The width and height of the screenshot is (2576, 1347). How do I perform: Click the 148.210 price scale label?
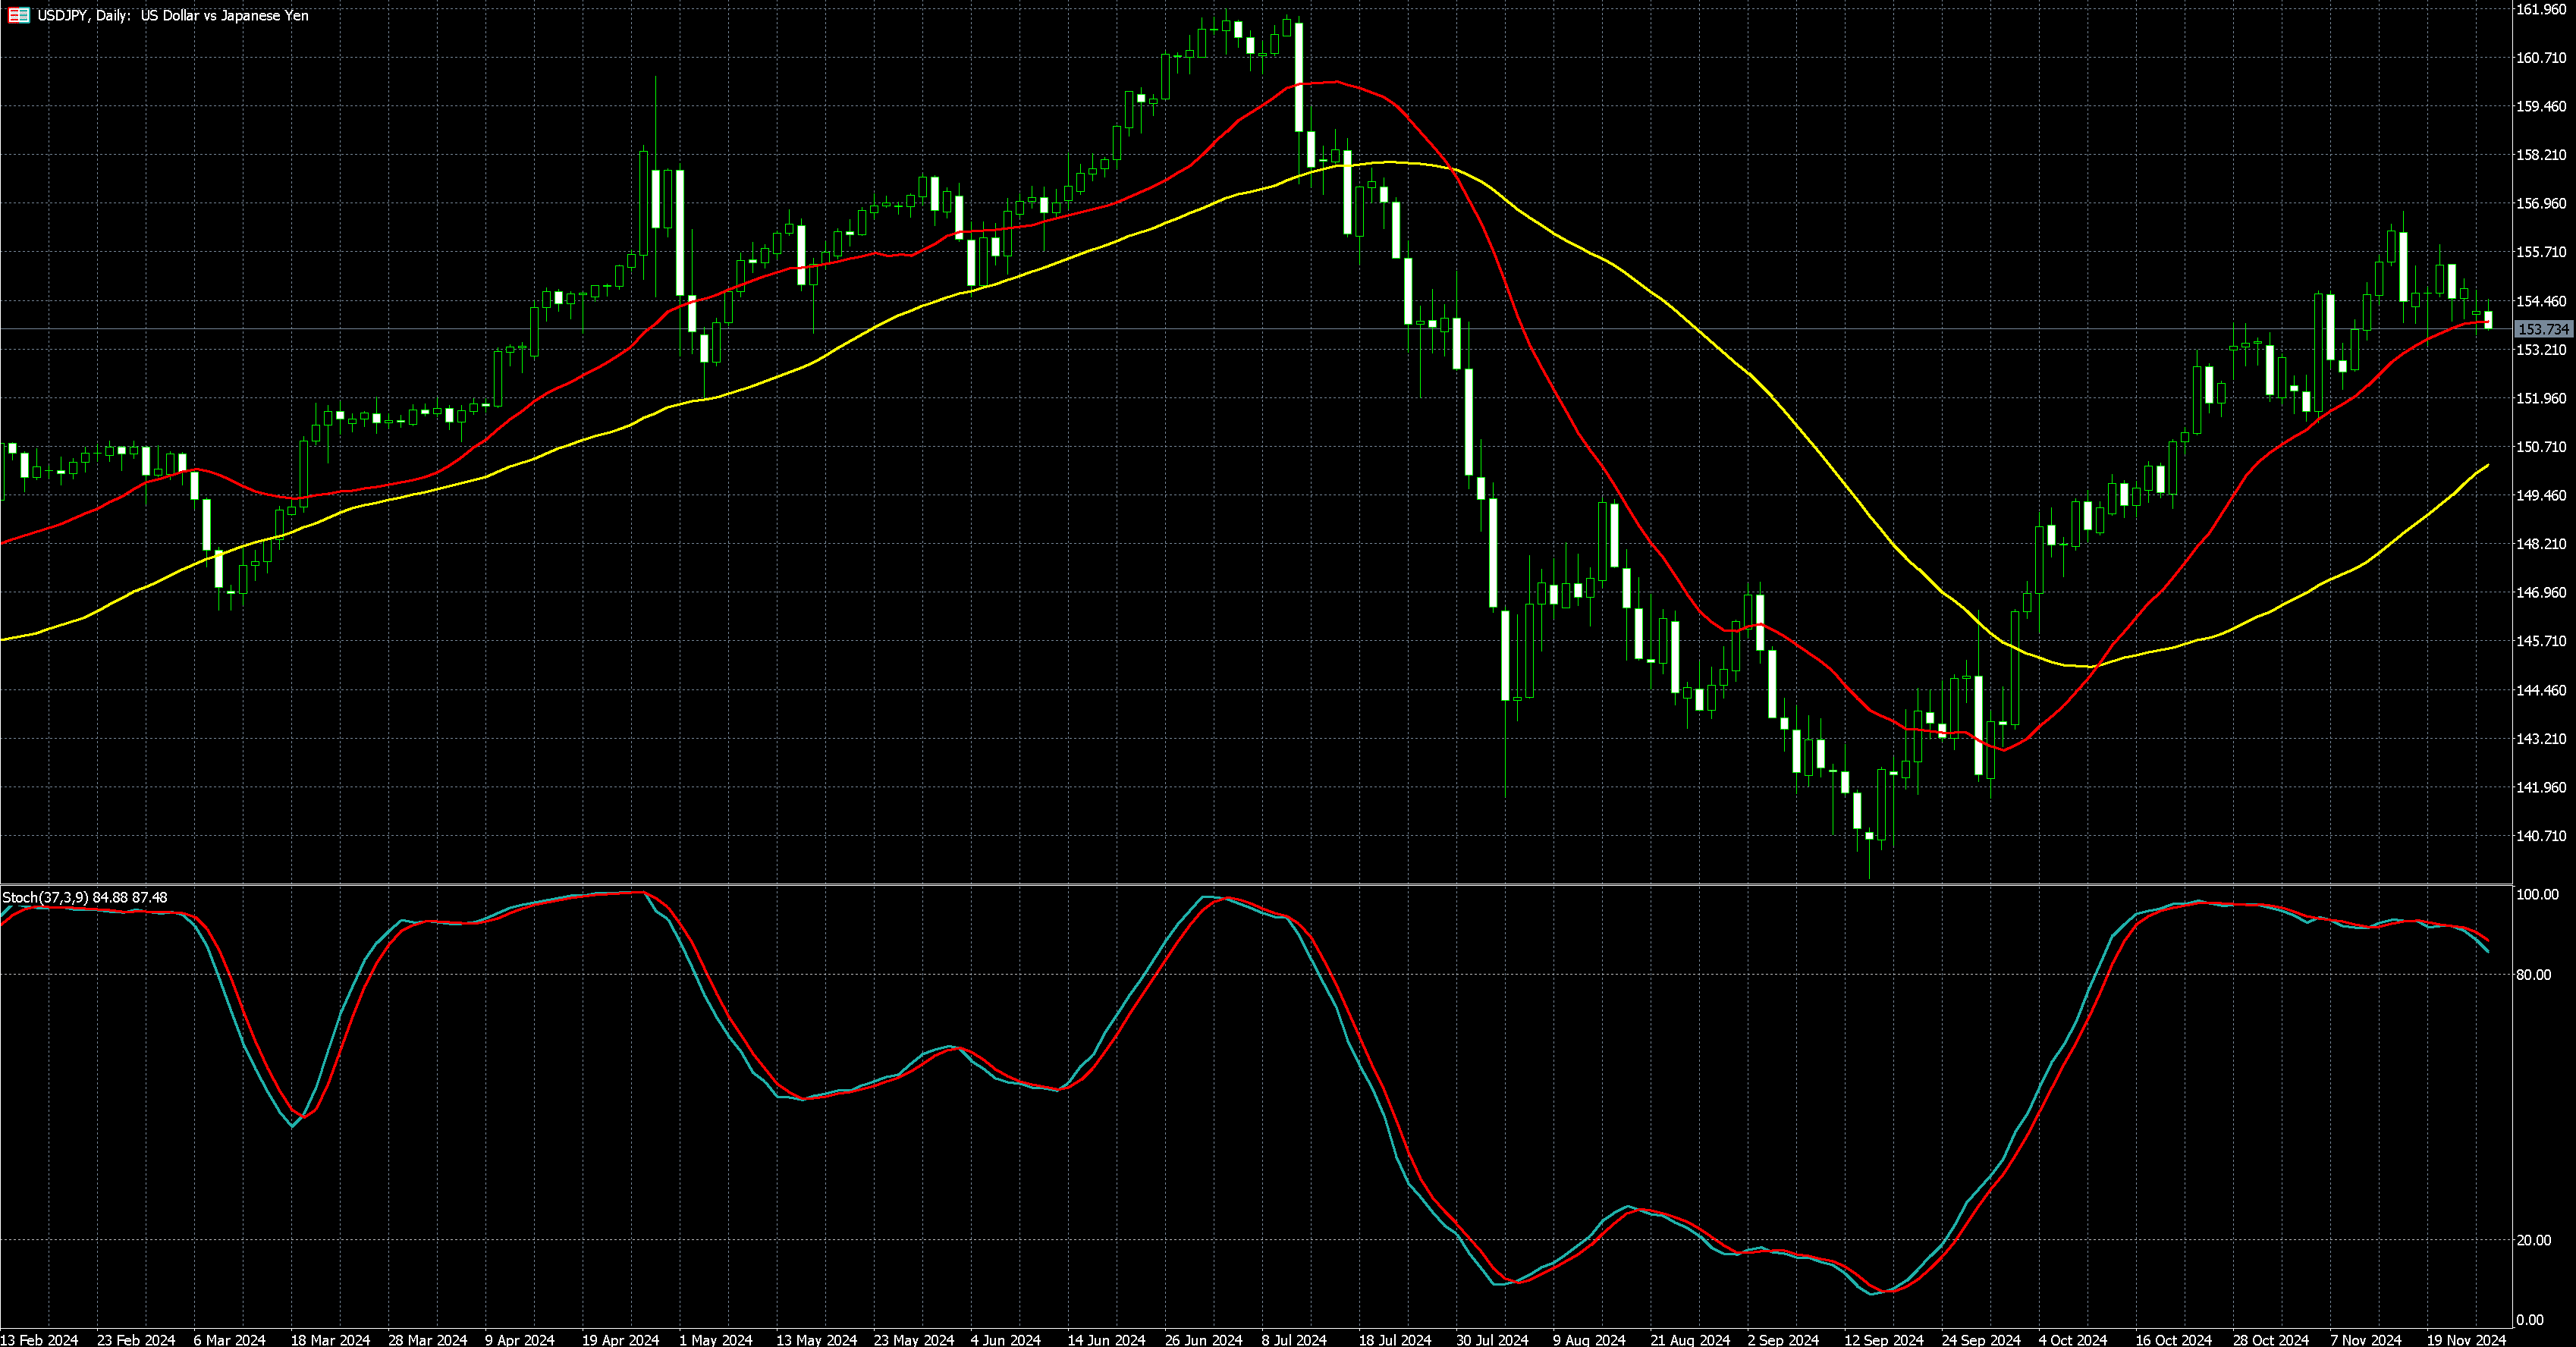click(x=2541, y=544)
